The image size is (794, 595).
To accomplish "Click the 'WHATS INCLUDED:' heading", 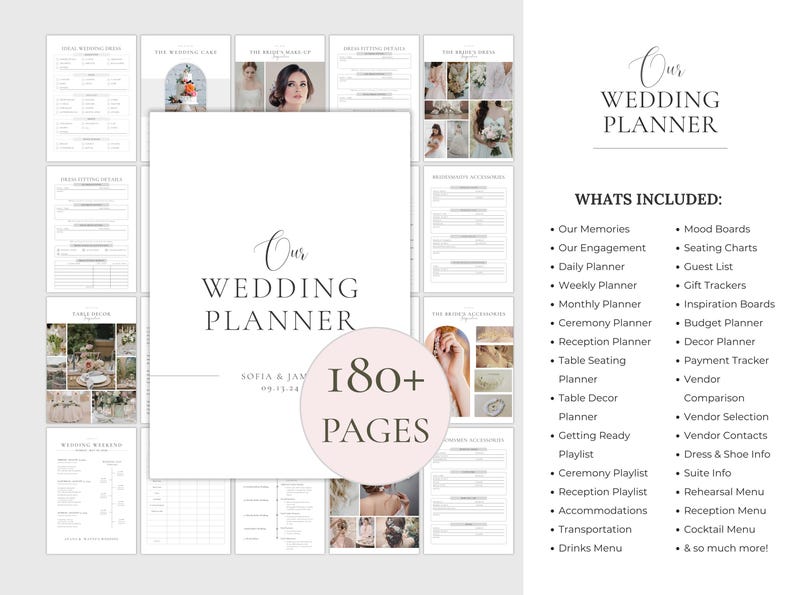I will [648, 199].
